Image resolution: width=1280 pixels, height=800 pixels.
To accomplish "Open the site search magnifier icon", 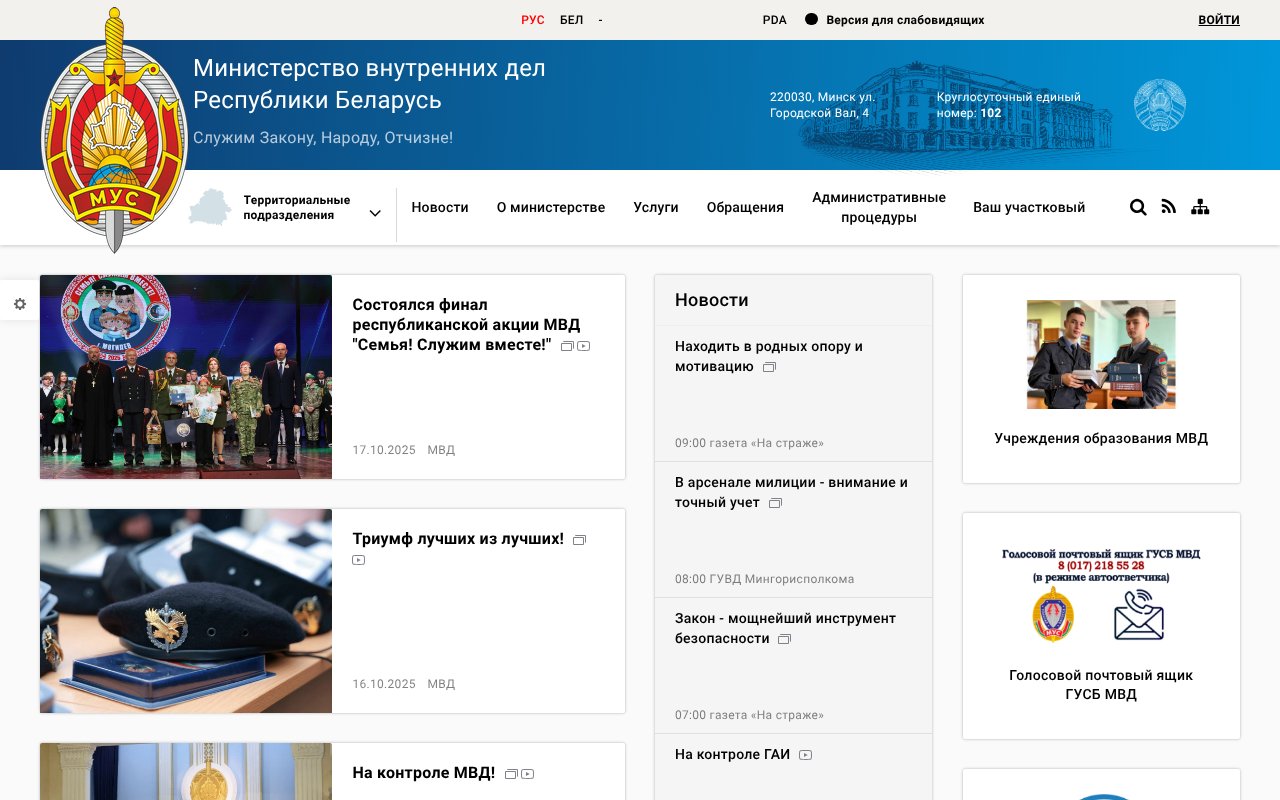I will tap(1138, 207).
